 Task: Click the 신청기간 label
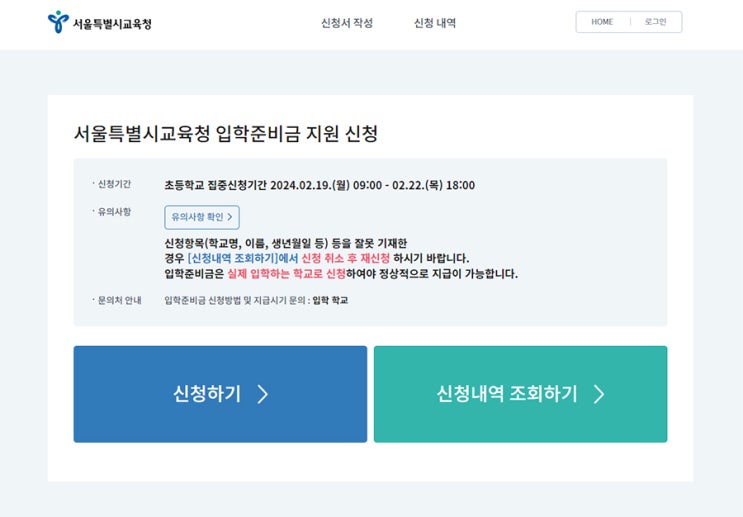coord(114,184)
